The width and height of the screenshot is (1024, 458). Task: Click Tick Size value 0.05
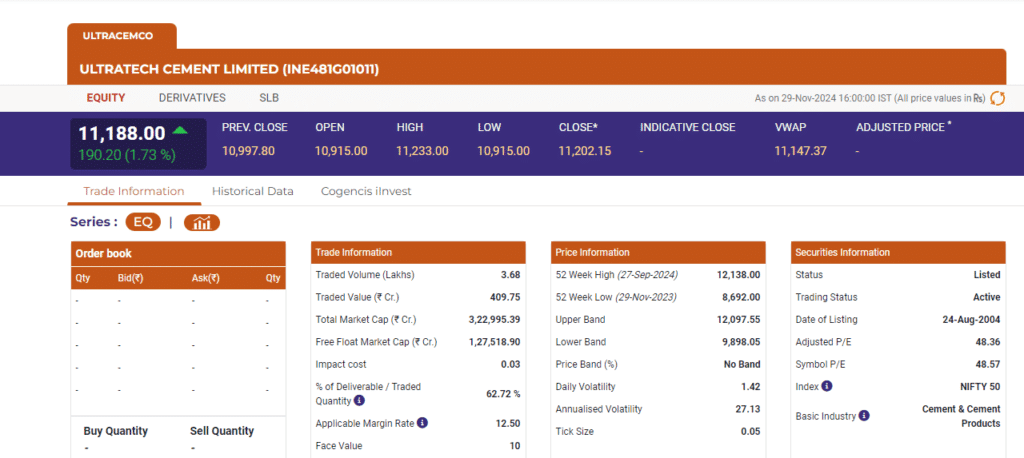(x=751, y=431)
